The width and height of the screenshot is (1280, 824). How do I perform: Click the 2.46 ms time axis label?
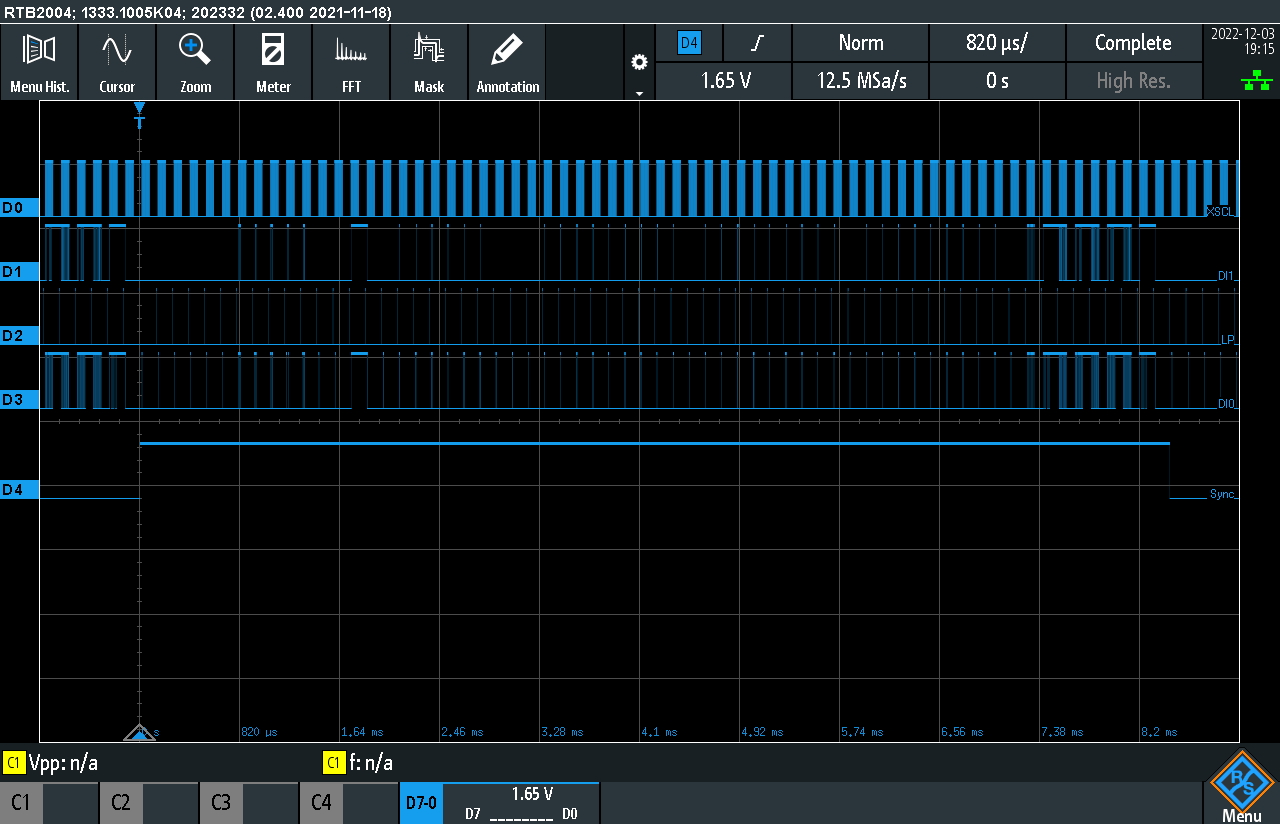coord(461,732)
